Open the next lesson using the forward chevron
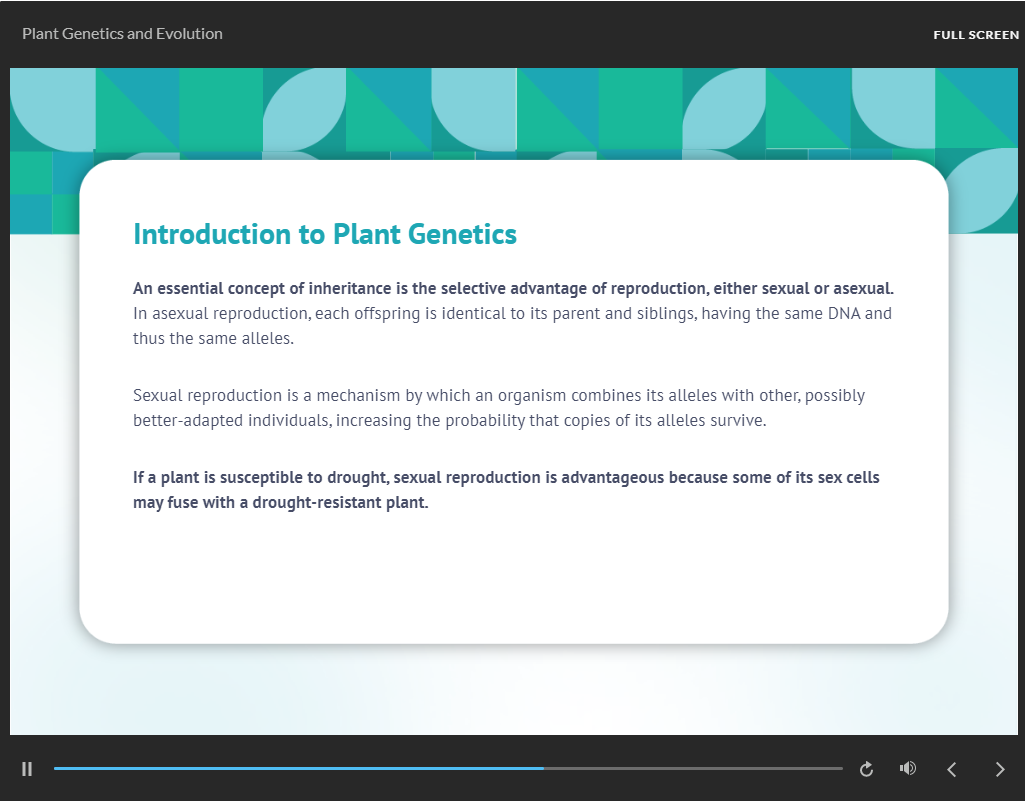Viewport: 1025px width, 801px height. click(999, 769)
